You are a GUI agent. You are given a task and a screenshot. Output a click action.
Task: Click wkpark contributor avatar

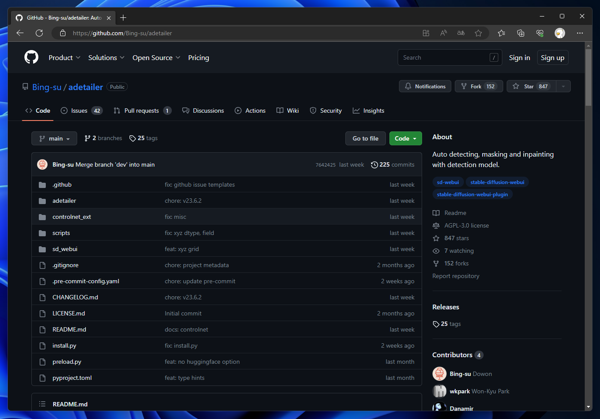pyautogui.click(x=439, y=391)
